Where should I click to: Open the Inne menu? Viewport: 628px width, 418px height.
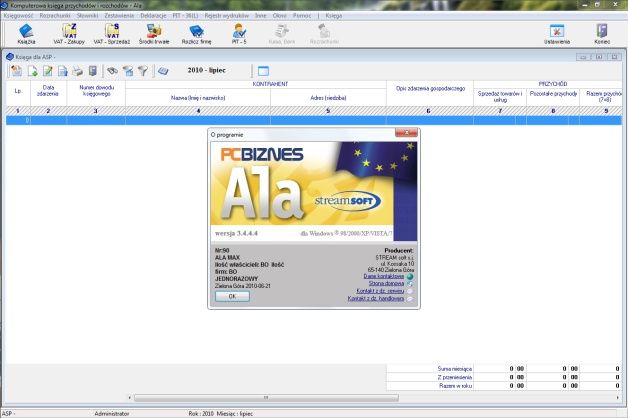(260, 16)
